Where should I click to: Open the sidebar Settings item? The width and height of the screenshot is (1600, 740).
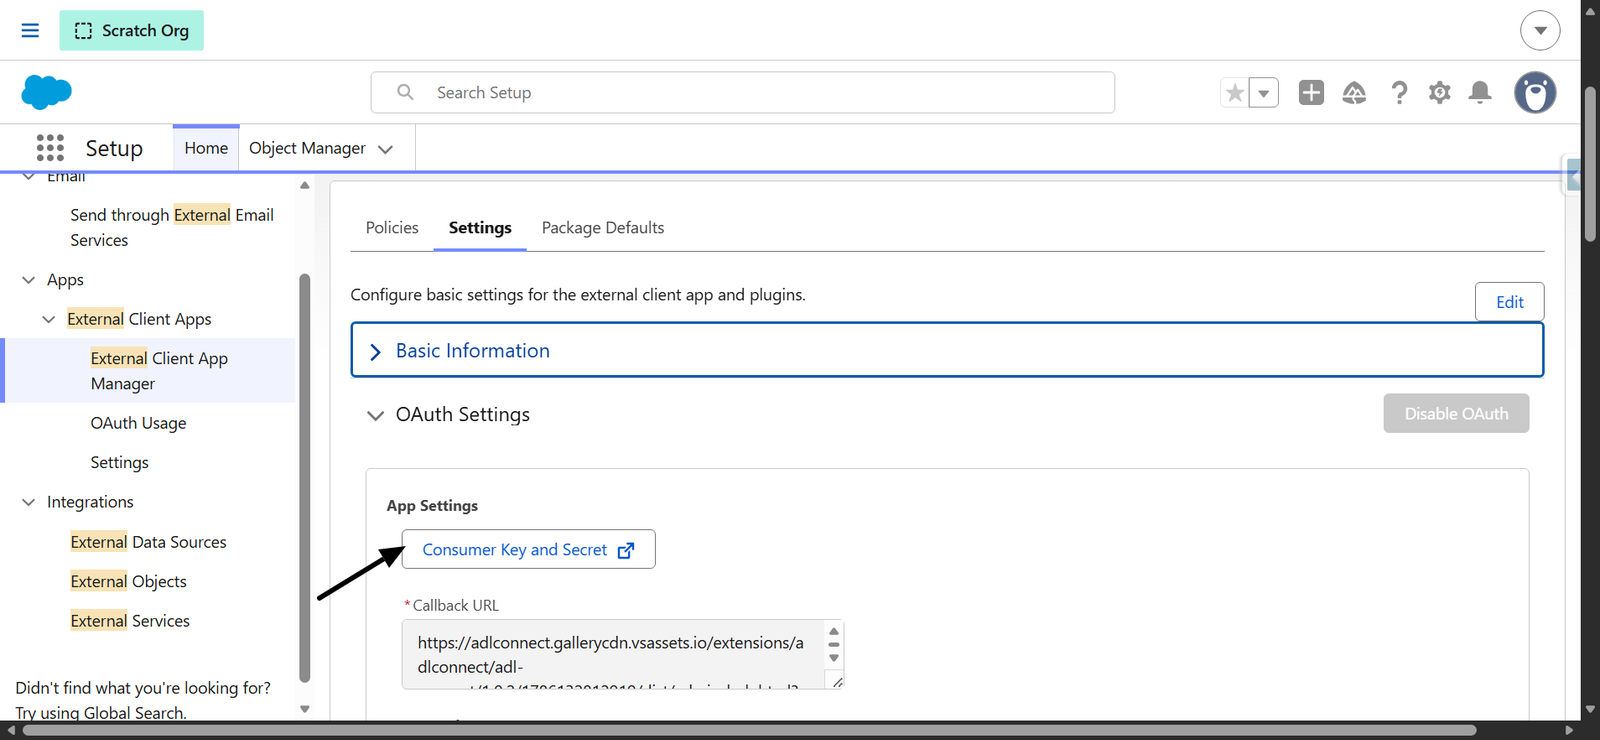(119, 462)
